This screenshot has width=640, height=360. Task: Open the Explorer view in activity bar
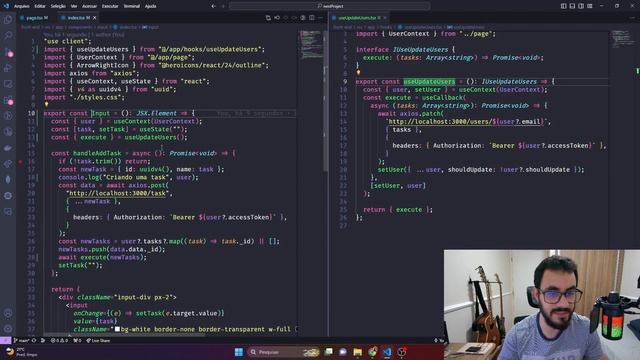click(8, 20)
